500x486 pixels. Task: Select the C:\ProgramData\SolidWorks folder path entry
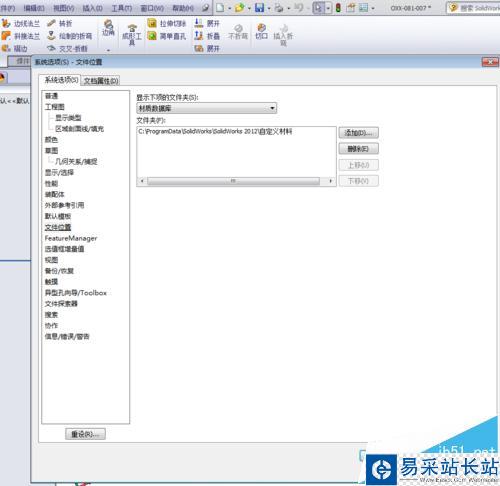point(215,131)
